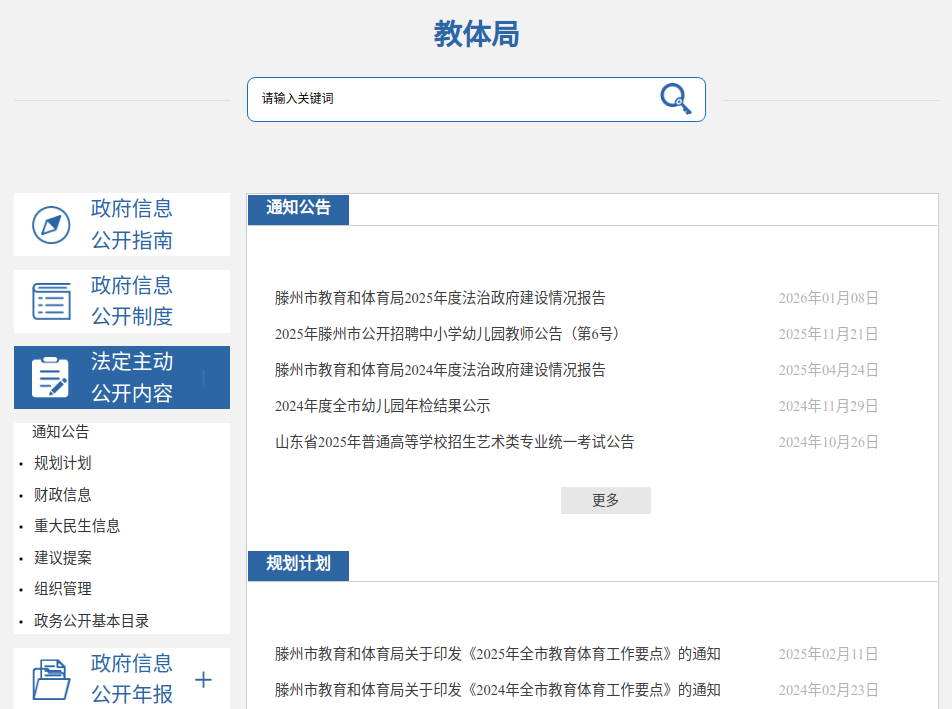The height and width of the screenshot is (709, 952).
Task: Open the 2025年公开招聘中小学幼儿园教师公告 link
Action: click(454, 334)
